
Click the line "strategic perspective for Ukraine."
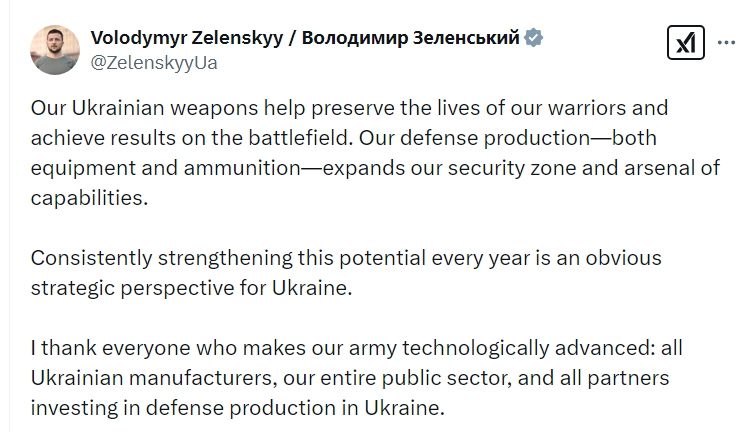[x=191, y=288]
